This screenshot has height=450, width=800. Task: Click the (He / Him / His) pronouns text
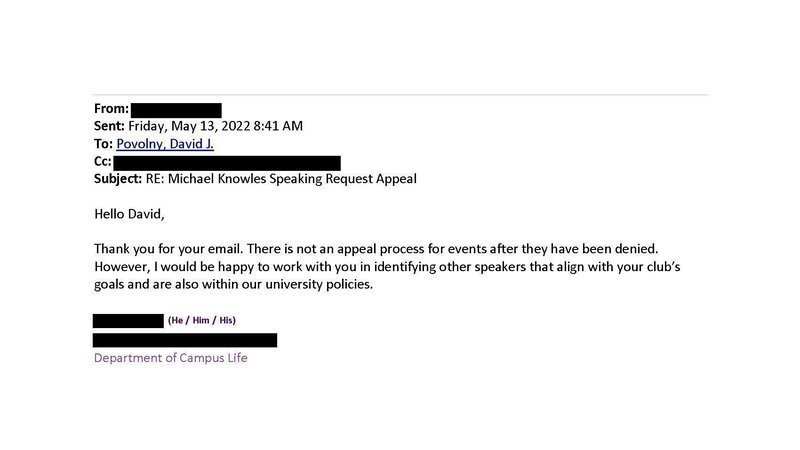[202, 321]
